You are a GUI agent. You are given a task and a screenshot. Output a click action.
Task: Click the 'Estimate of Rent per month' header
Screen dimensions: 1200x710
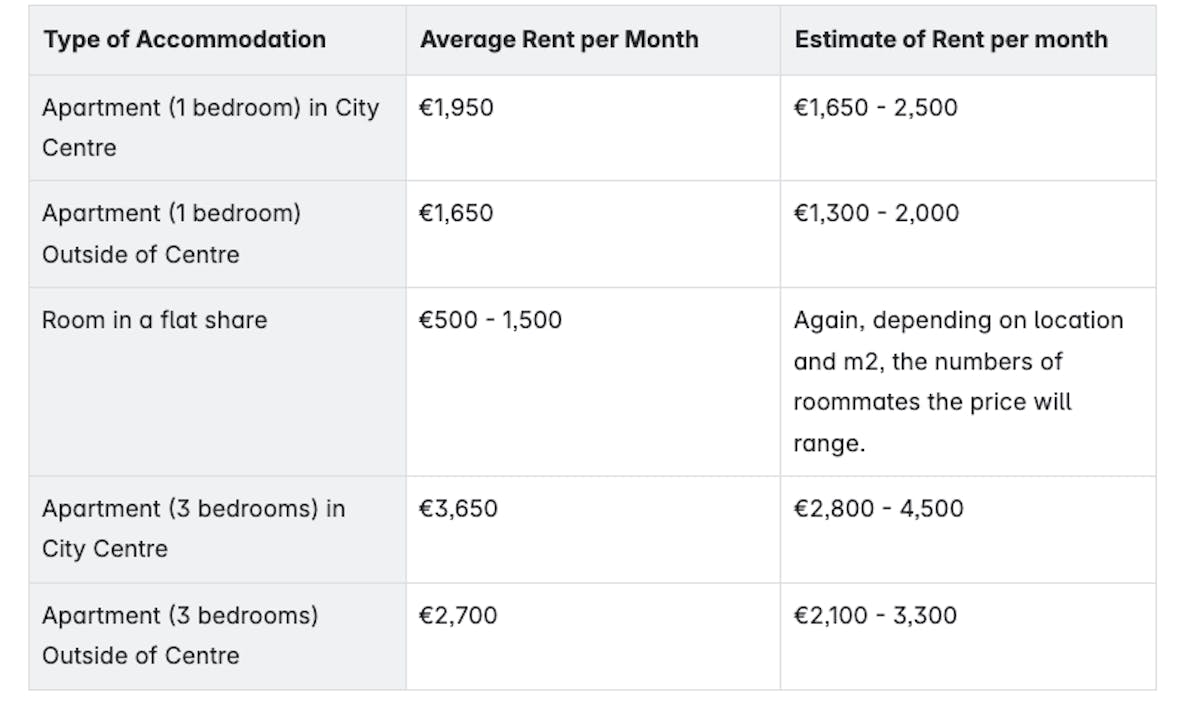951,40
